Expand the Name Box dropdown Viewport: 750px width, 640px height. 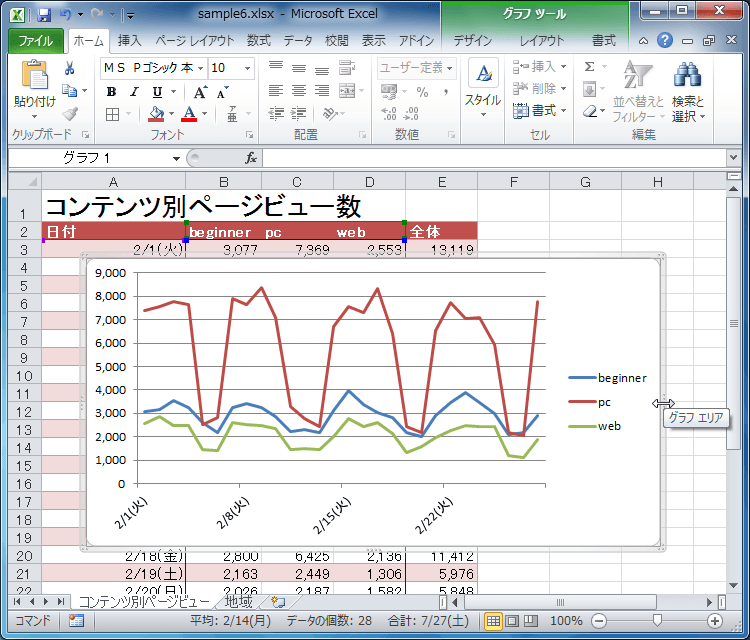pos(176,158)
